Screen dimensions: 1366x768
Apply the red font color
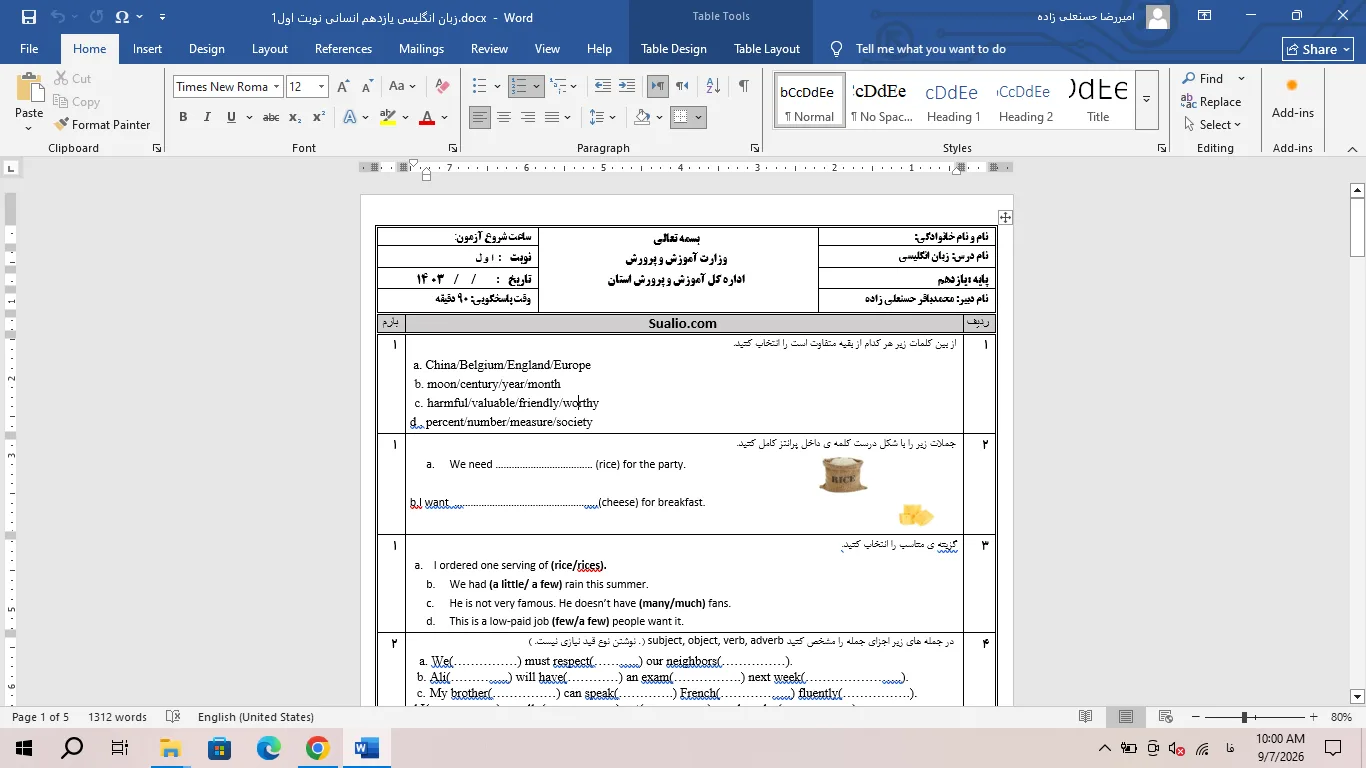coord(427,117)
